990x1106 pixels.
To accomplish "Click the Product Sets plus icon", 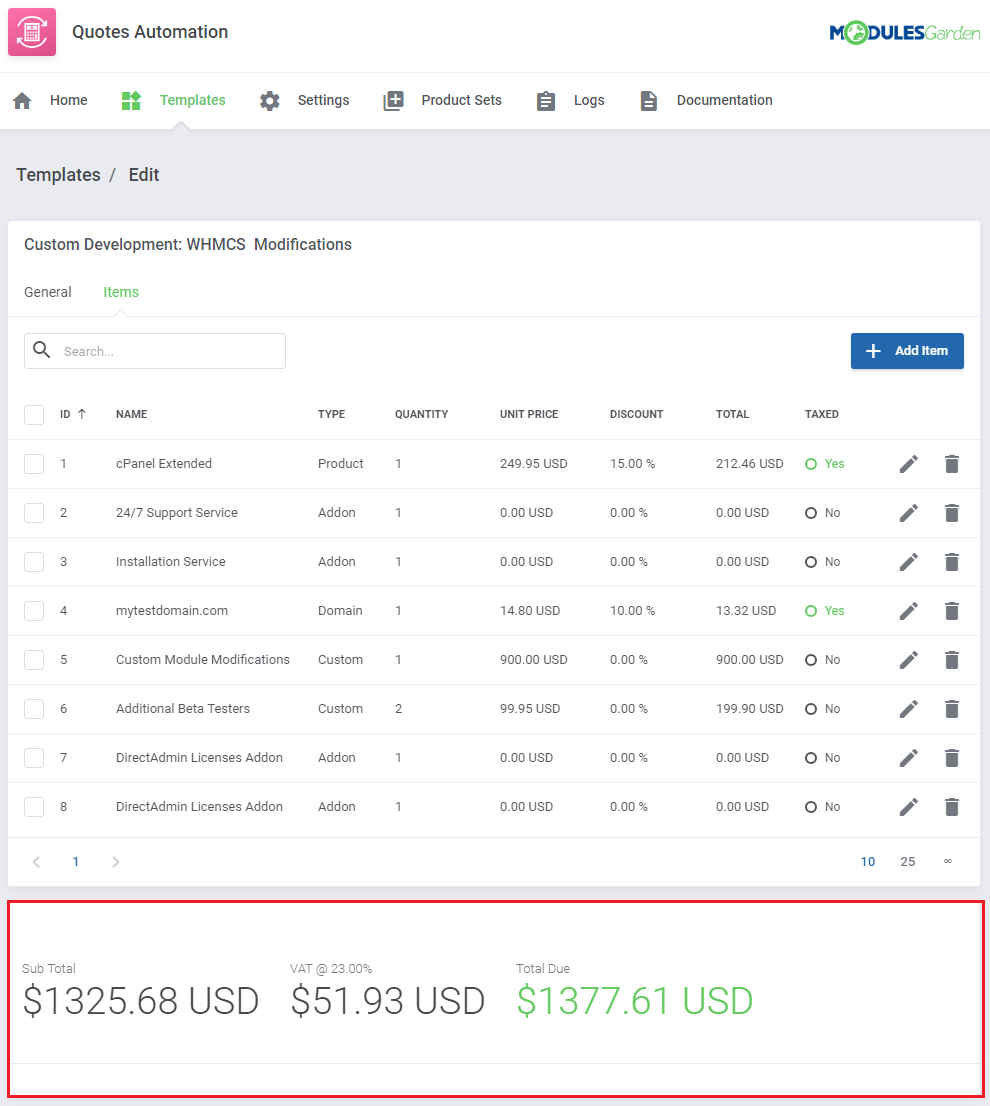I will click(393, 101).
